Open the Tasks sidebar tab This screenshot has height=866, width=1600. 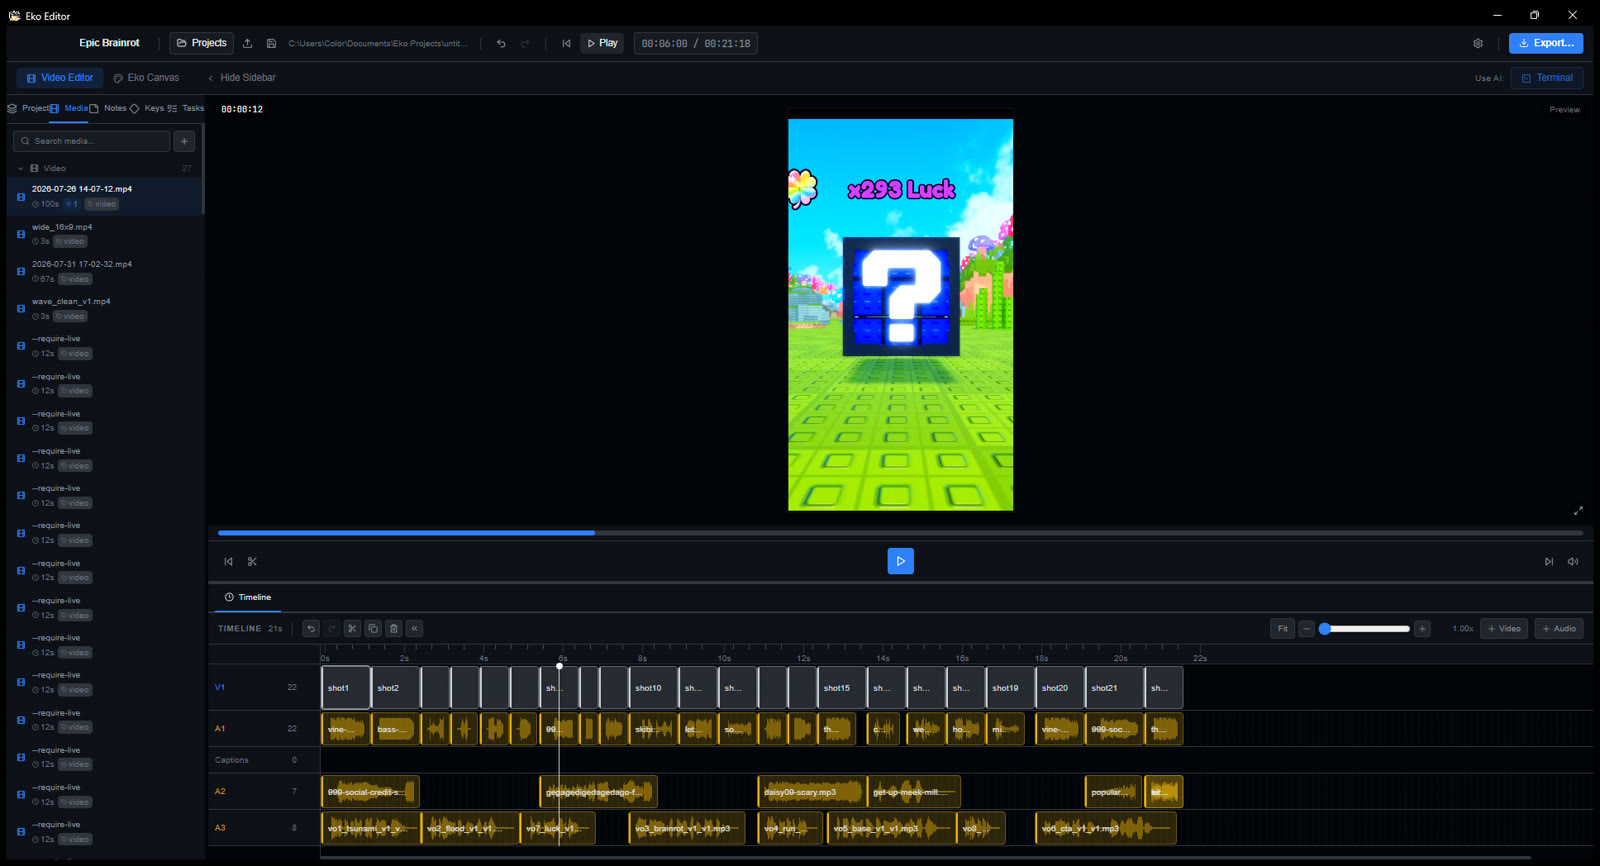[186, 108]
